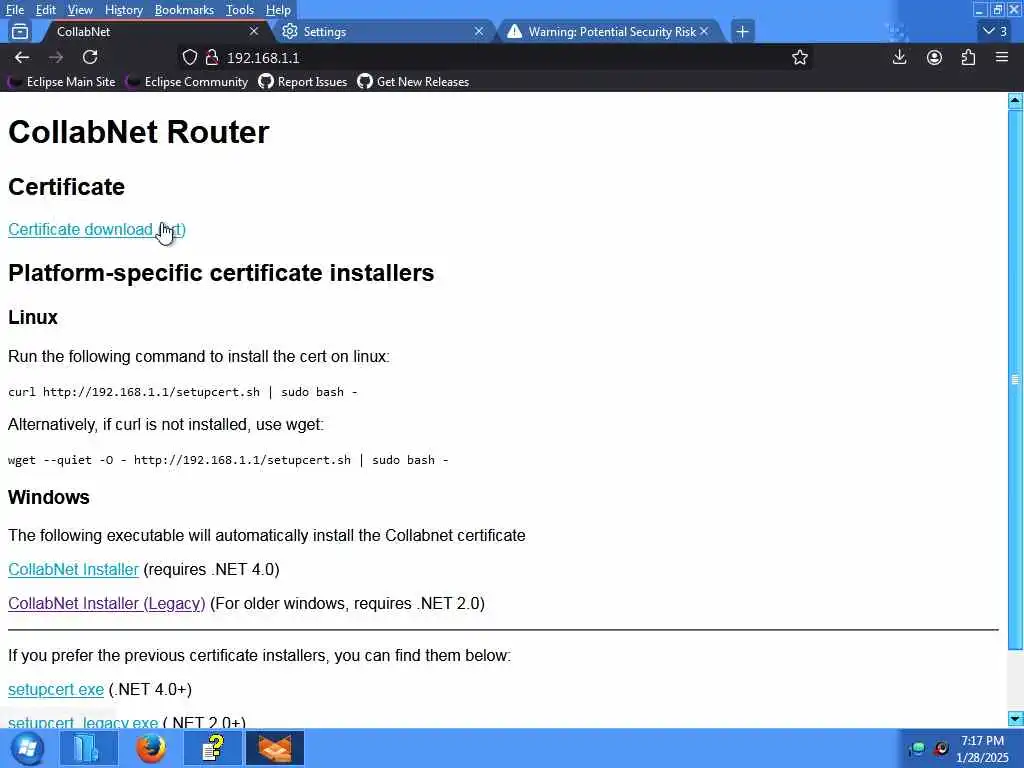Click the red tray icon beside the clock
Viewport: 1024px width, 768px height.
pos(941,748)
